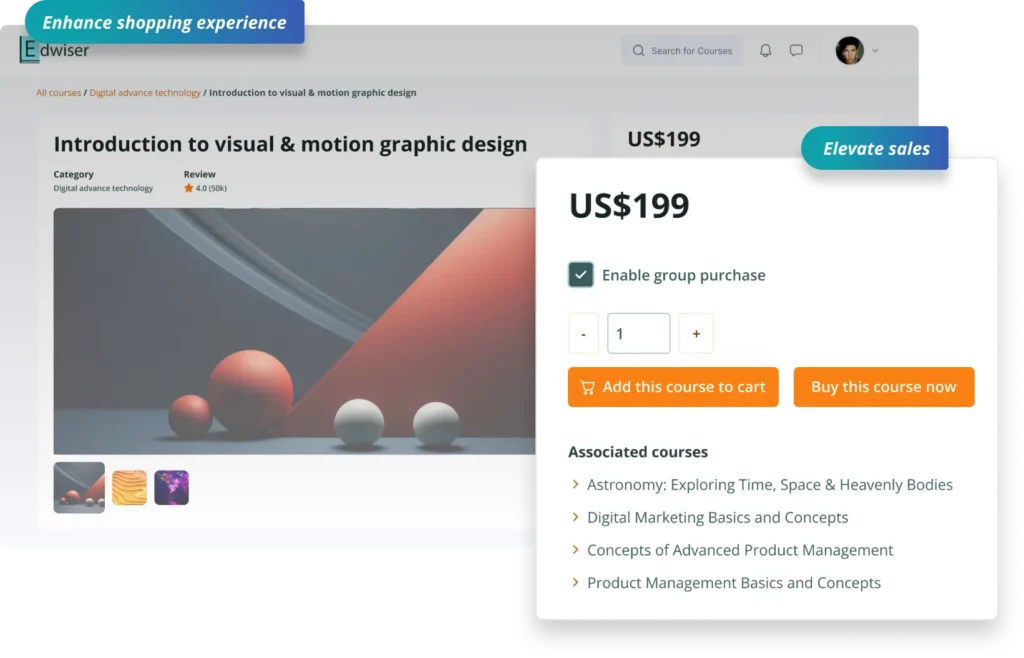Click the orange star next to the 4.0 rating
Screen dimensions: 1024x658
tap(189, 187)
